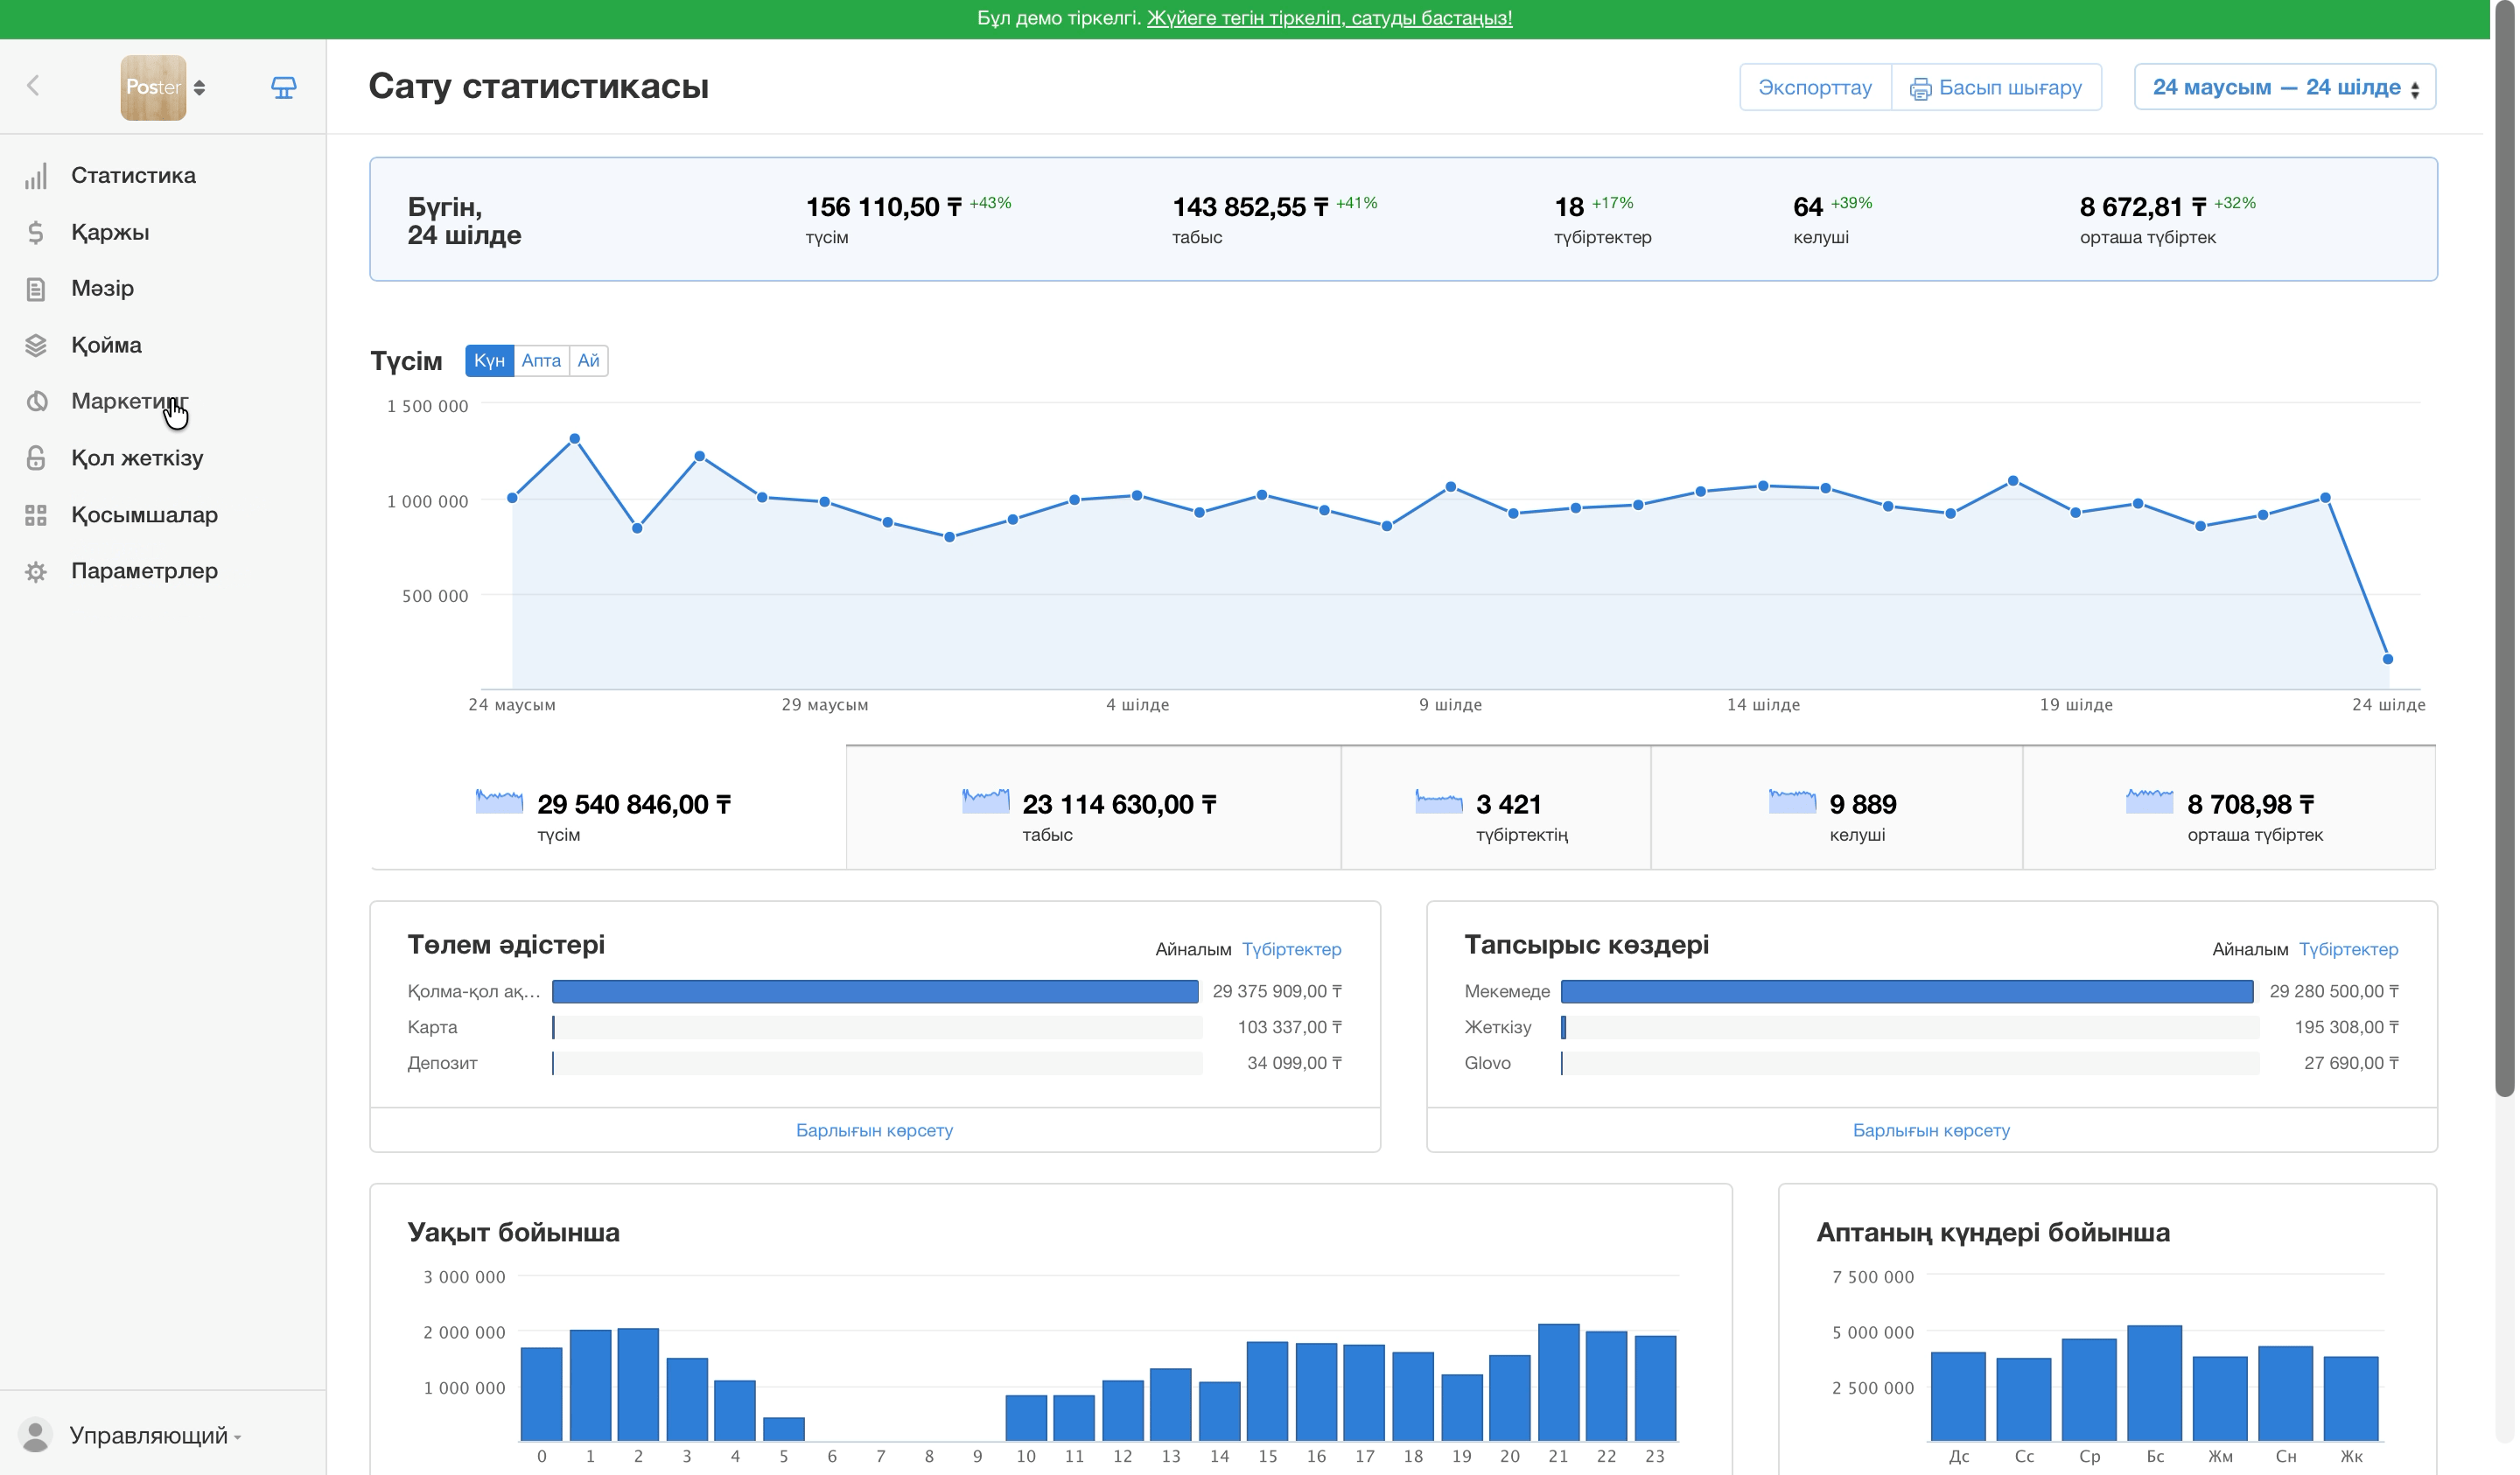Click the 24 шілде data point on the chart
Image resolution: width=2520 pixels, height=1475 pixels.
pos(2387,659)
